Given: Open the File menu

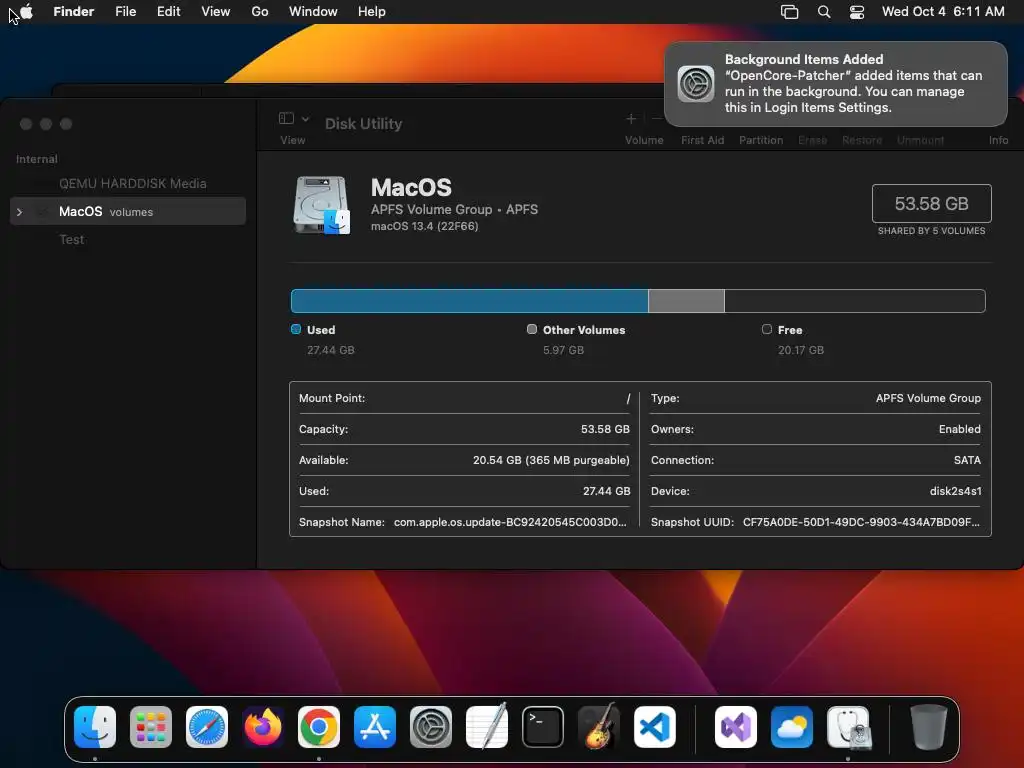Looking at the screenshot, I should [x=125, y=12].
